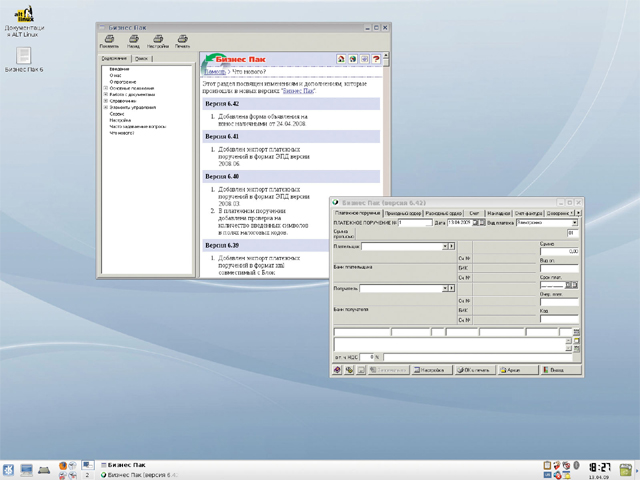Open the ALT Linux documentation desktop icon
640x480 pixels.
pos(24,21)
